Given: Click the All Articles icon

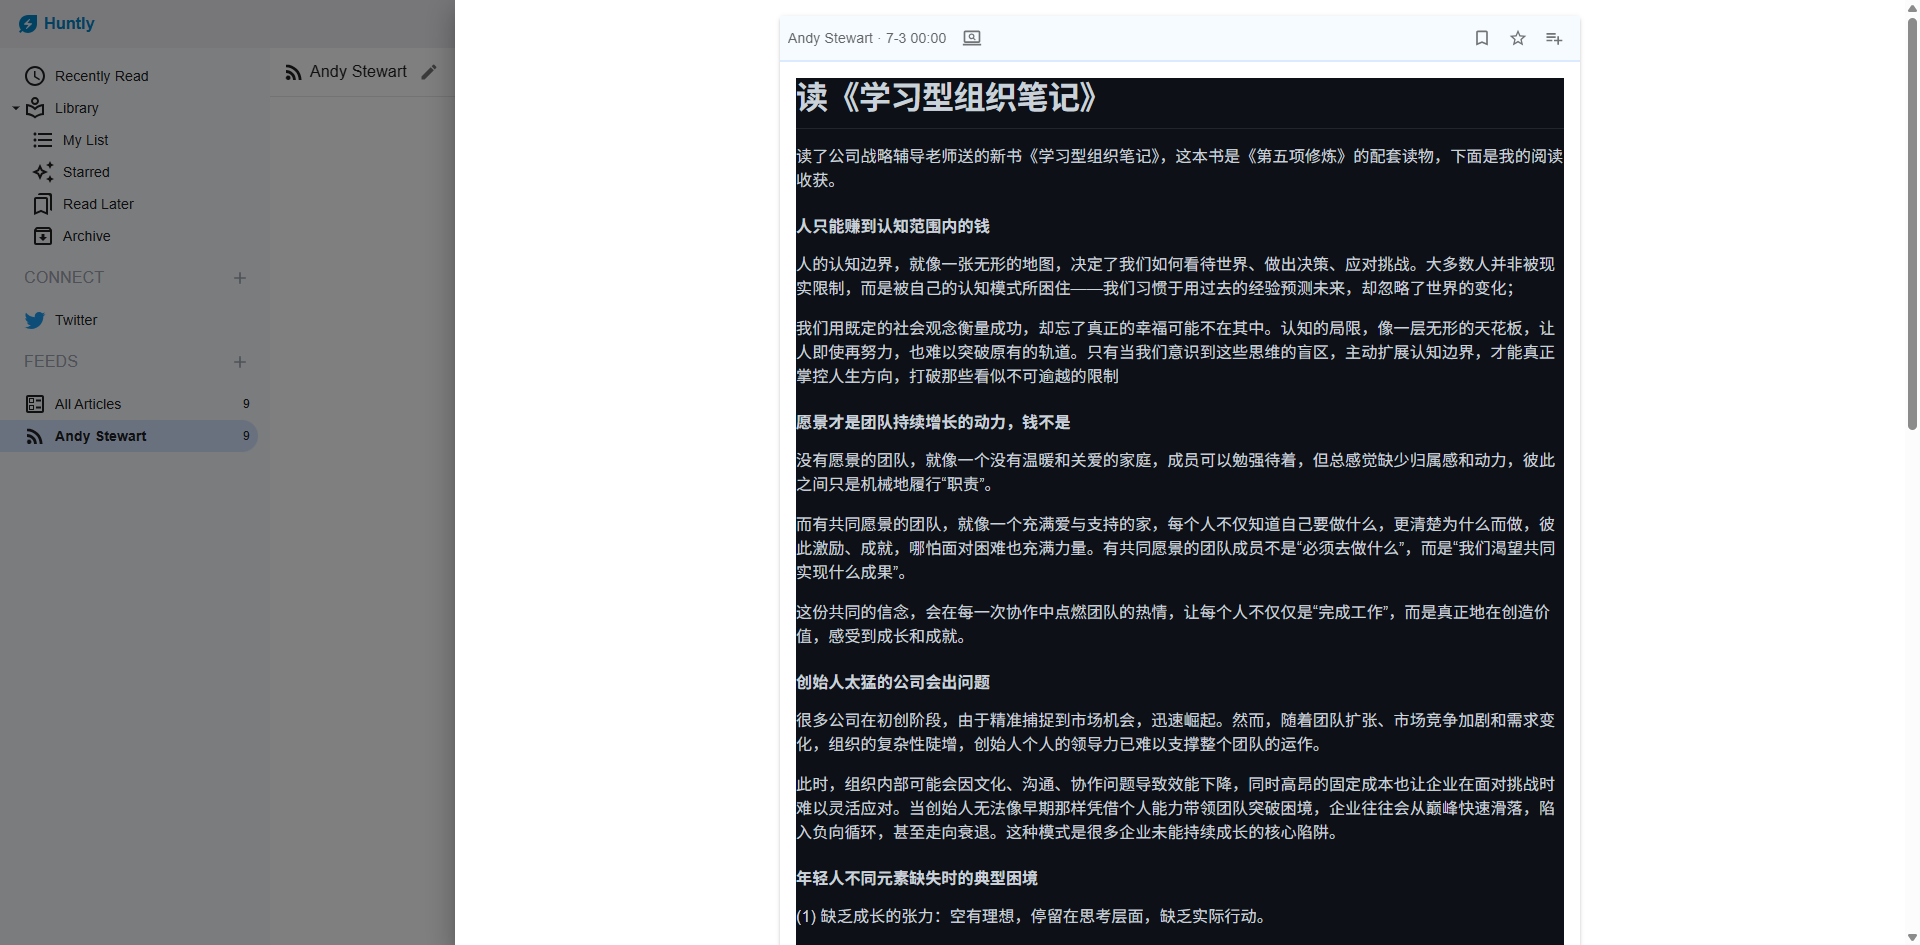Looking at the screenshot, I should pos(35,404).
